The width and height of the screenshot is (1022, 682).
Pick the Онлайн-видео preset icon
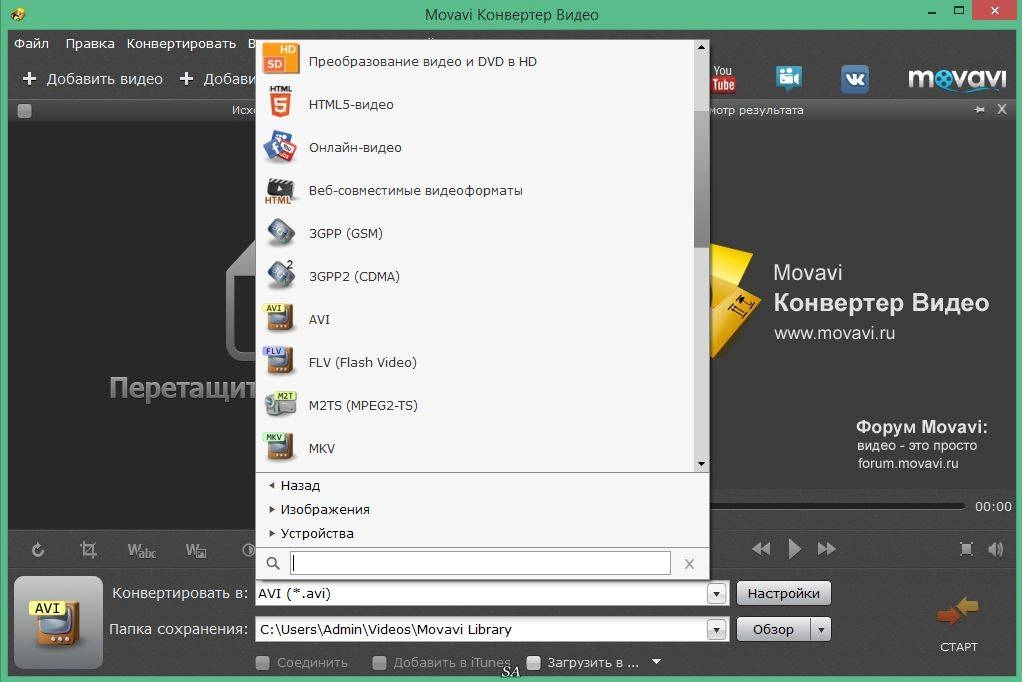click(280, 146)
